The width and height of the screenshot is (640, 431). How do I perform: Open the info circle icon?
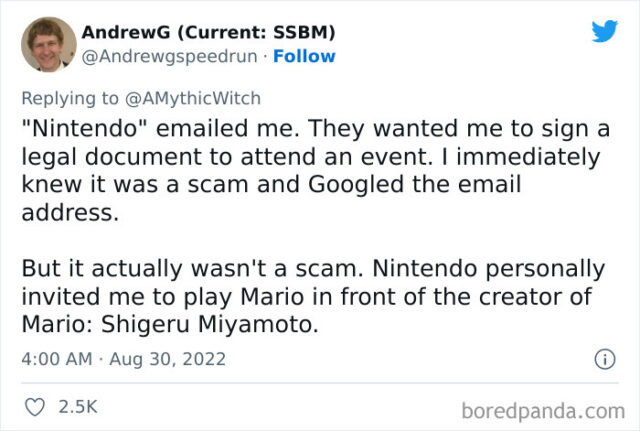point(604,358)
